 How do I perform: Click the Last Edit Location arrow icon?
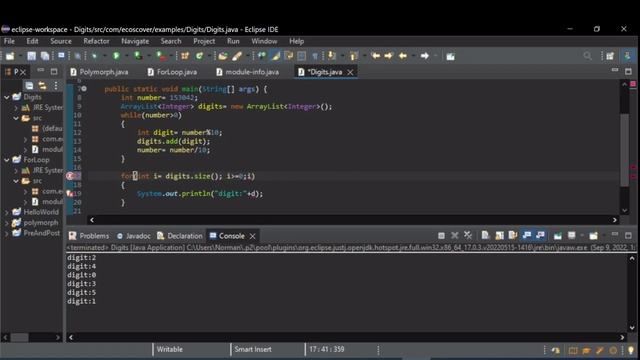click(x=376, y=56)
